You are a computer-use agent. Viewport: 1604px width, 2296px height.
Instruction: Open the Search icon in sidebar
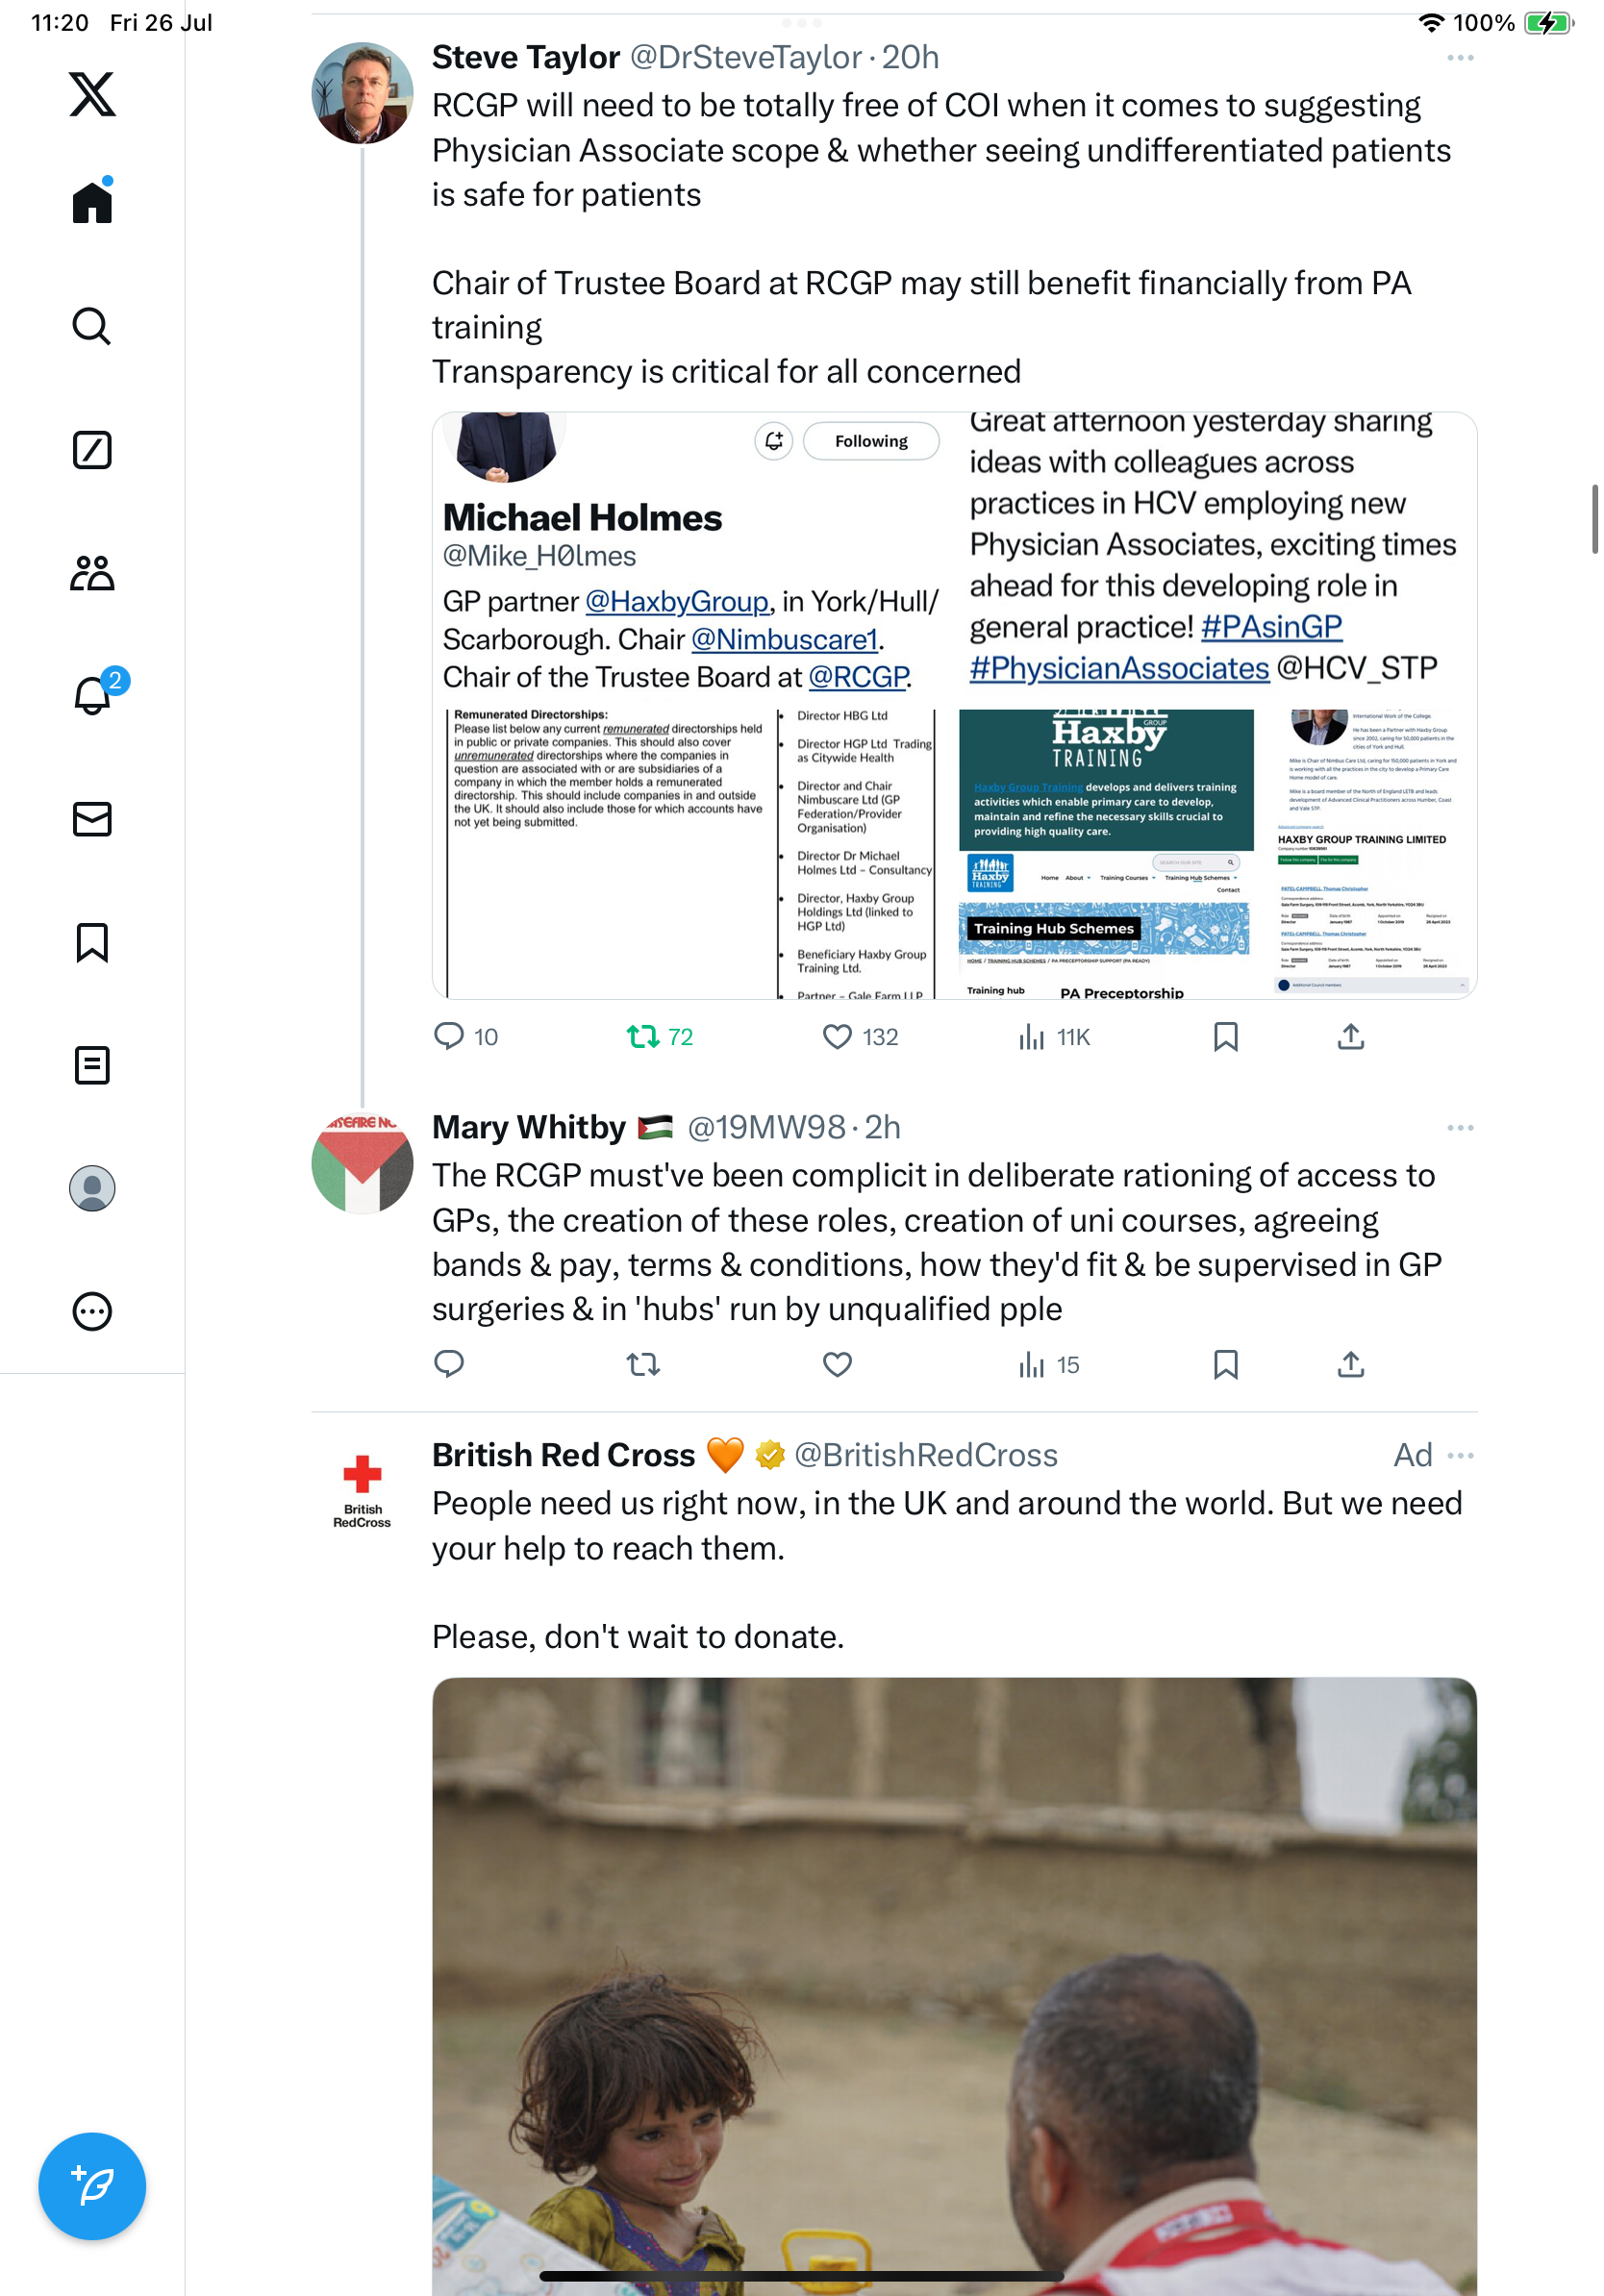coord(92,326)
